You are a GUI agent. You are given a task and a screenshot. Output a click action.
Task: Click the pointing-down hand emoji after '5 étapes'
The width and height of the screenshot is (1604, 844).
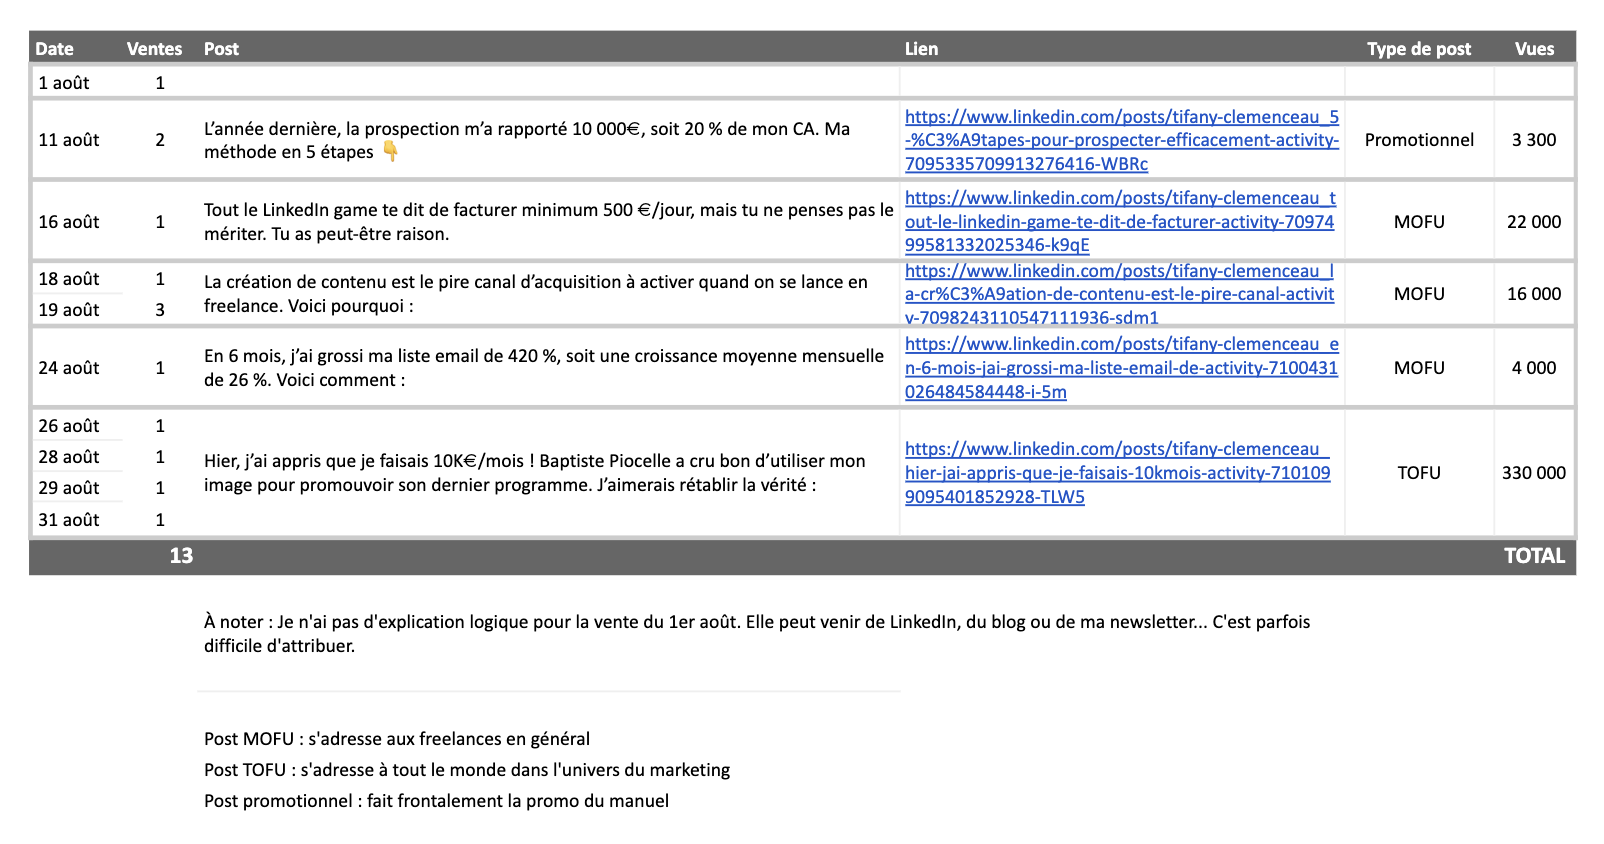(x=390, y=152)
